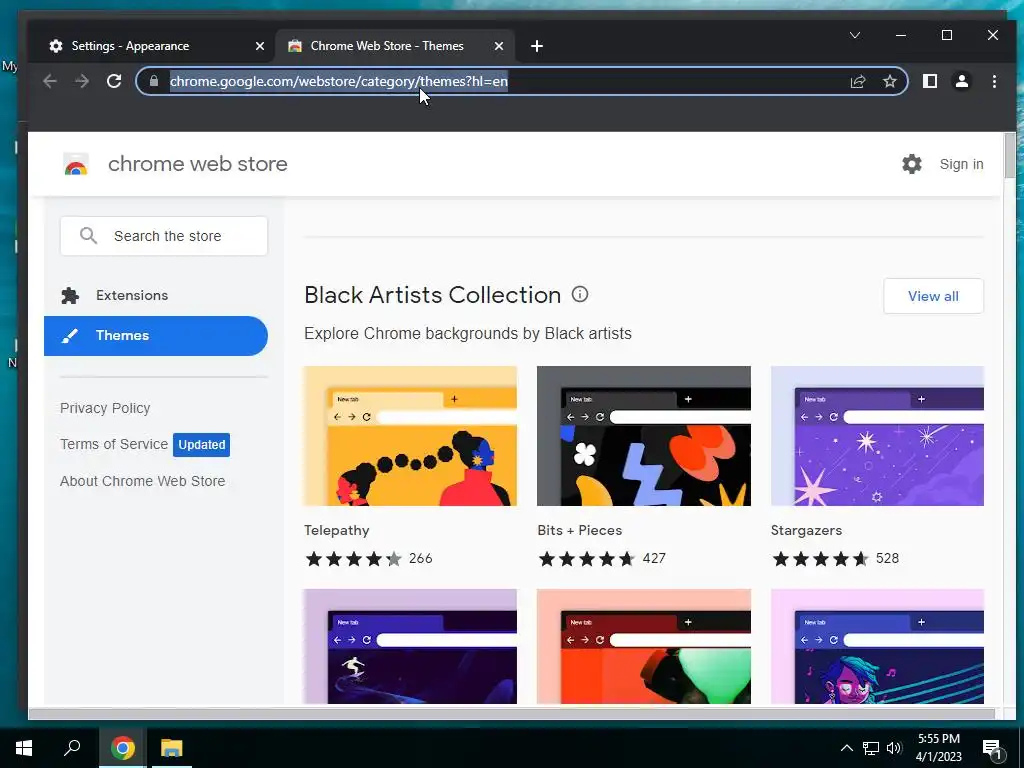Click the padlock site info icon
Image resolution: width=1024 pixels, height=768 pixels.
pos(154,81)
